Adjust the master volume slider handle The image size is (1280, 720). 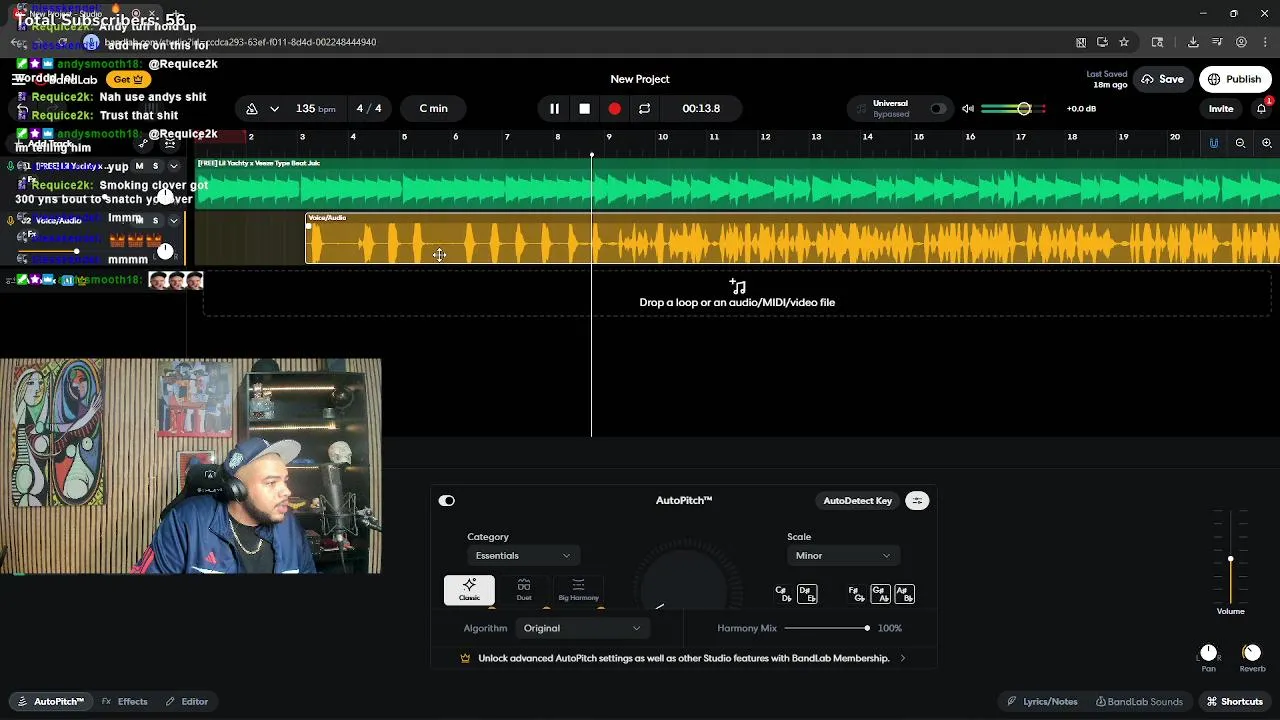pos(1024,108)
